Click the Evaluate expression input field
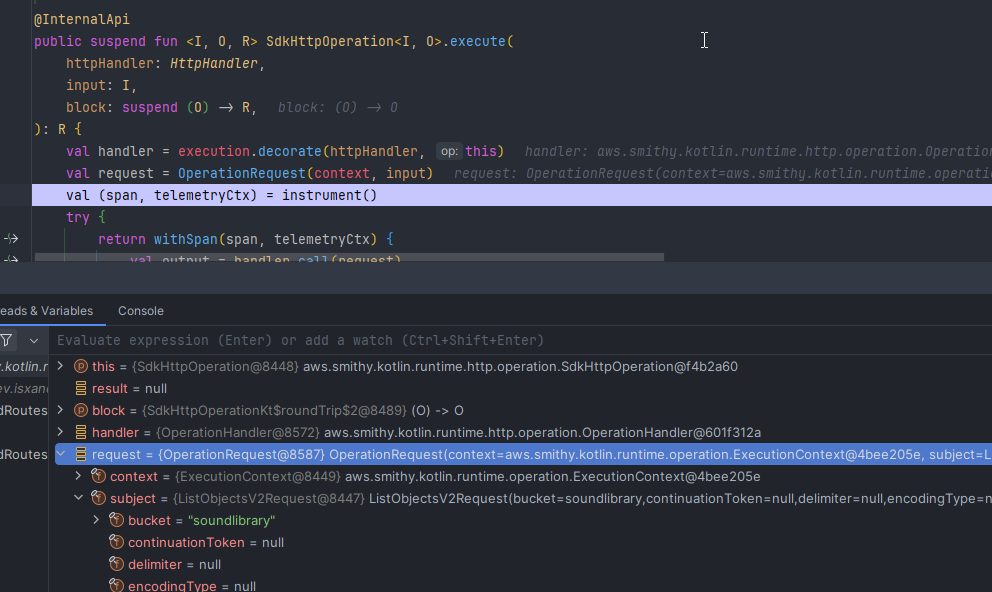 [x=300, y=340]
